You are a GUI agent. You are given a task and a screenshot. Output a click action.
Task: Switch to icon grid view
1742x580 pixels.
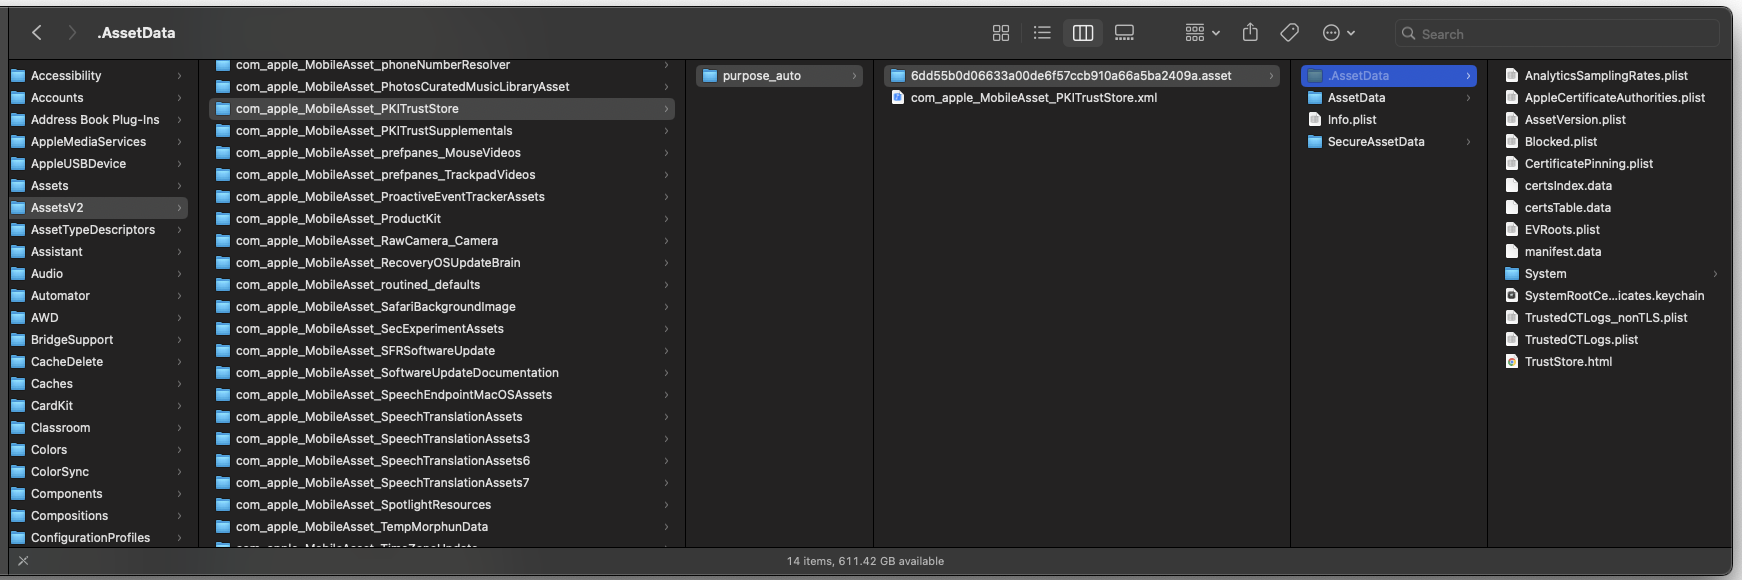[x=1001, y=33]
